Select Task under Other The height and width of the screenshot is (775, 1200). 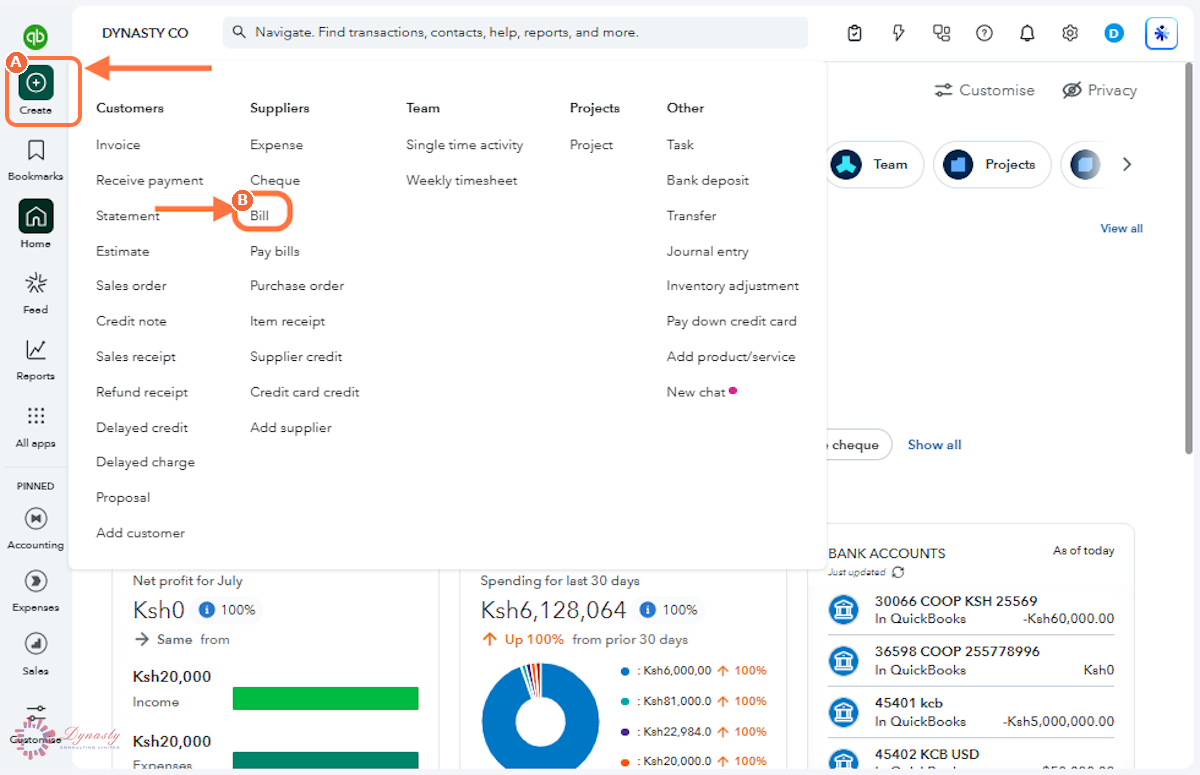point(680,145)
